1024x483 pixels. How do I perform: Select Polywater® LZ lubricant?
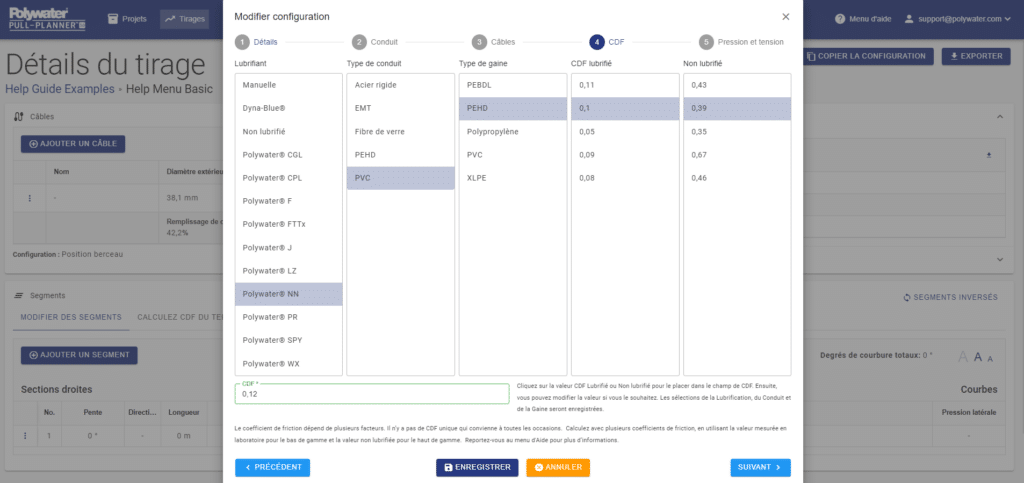point(289,270)
